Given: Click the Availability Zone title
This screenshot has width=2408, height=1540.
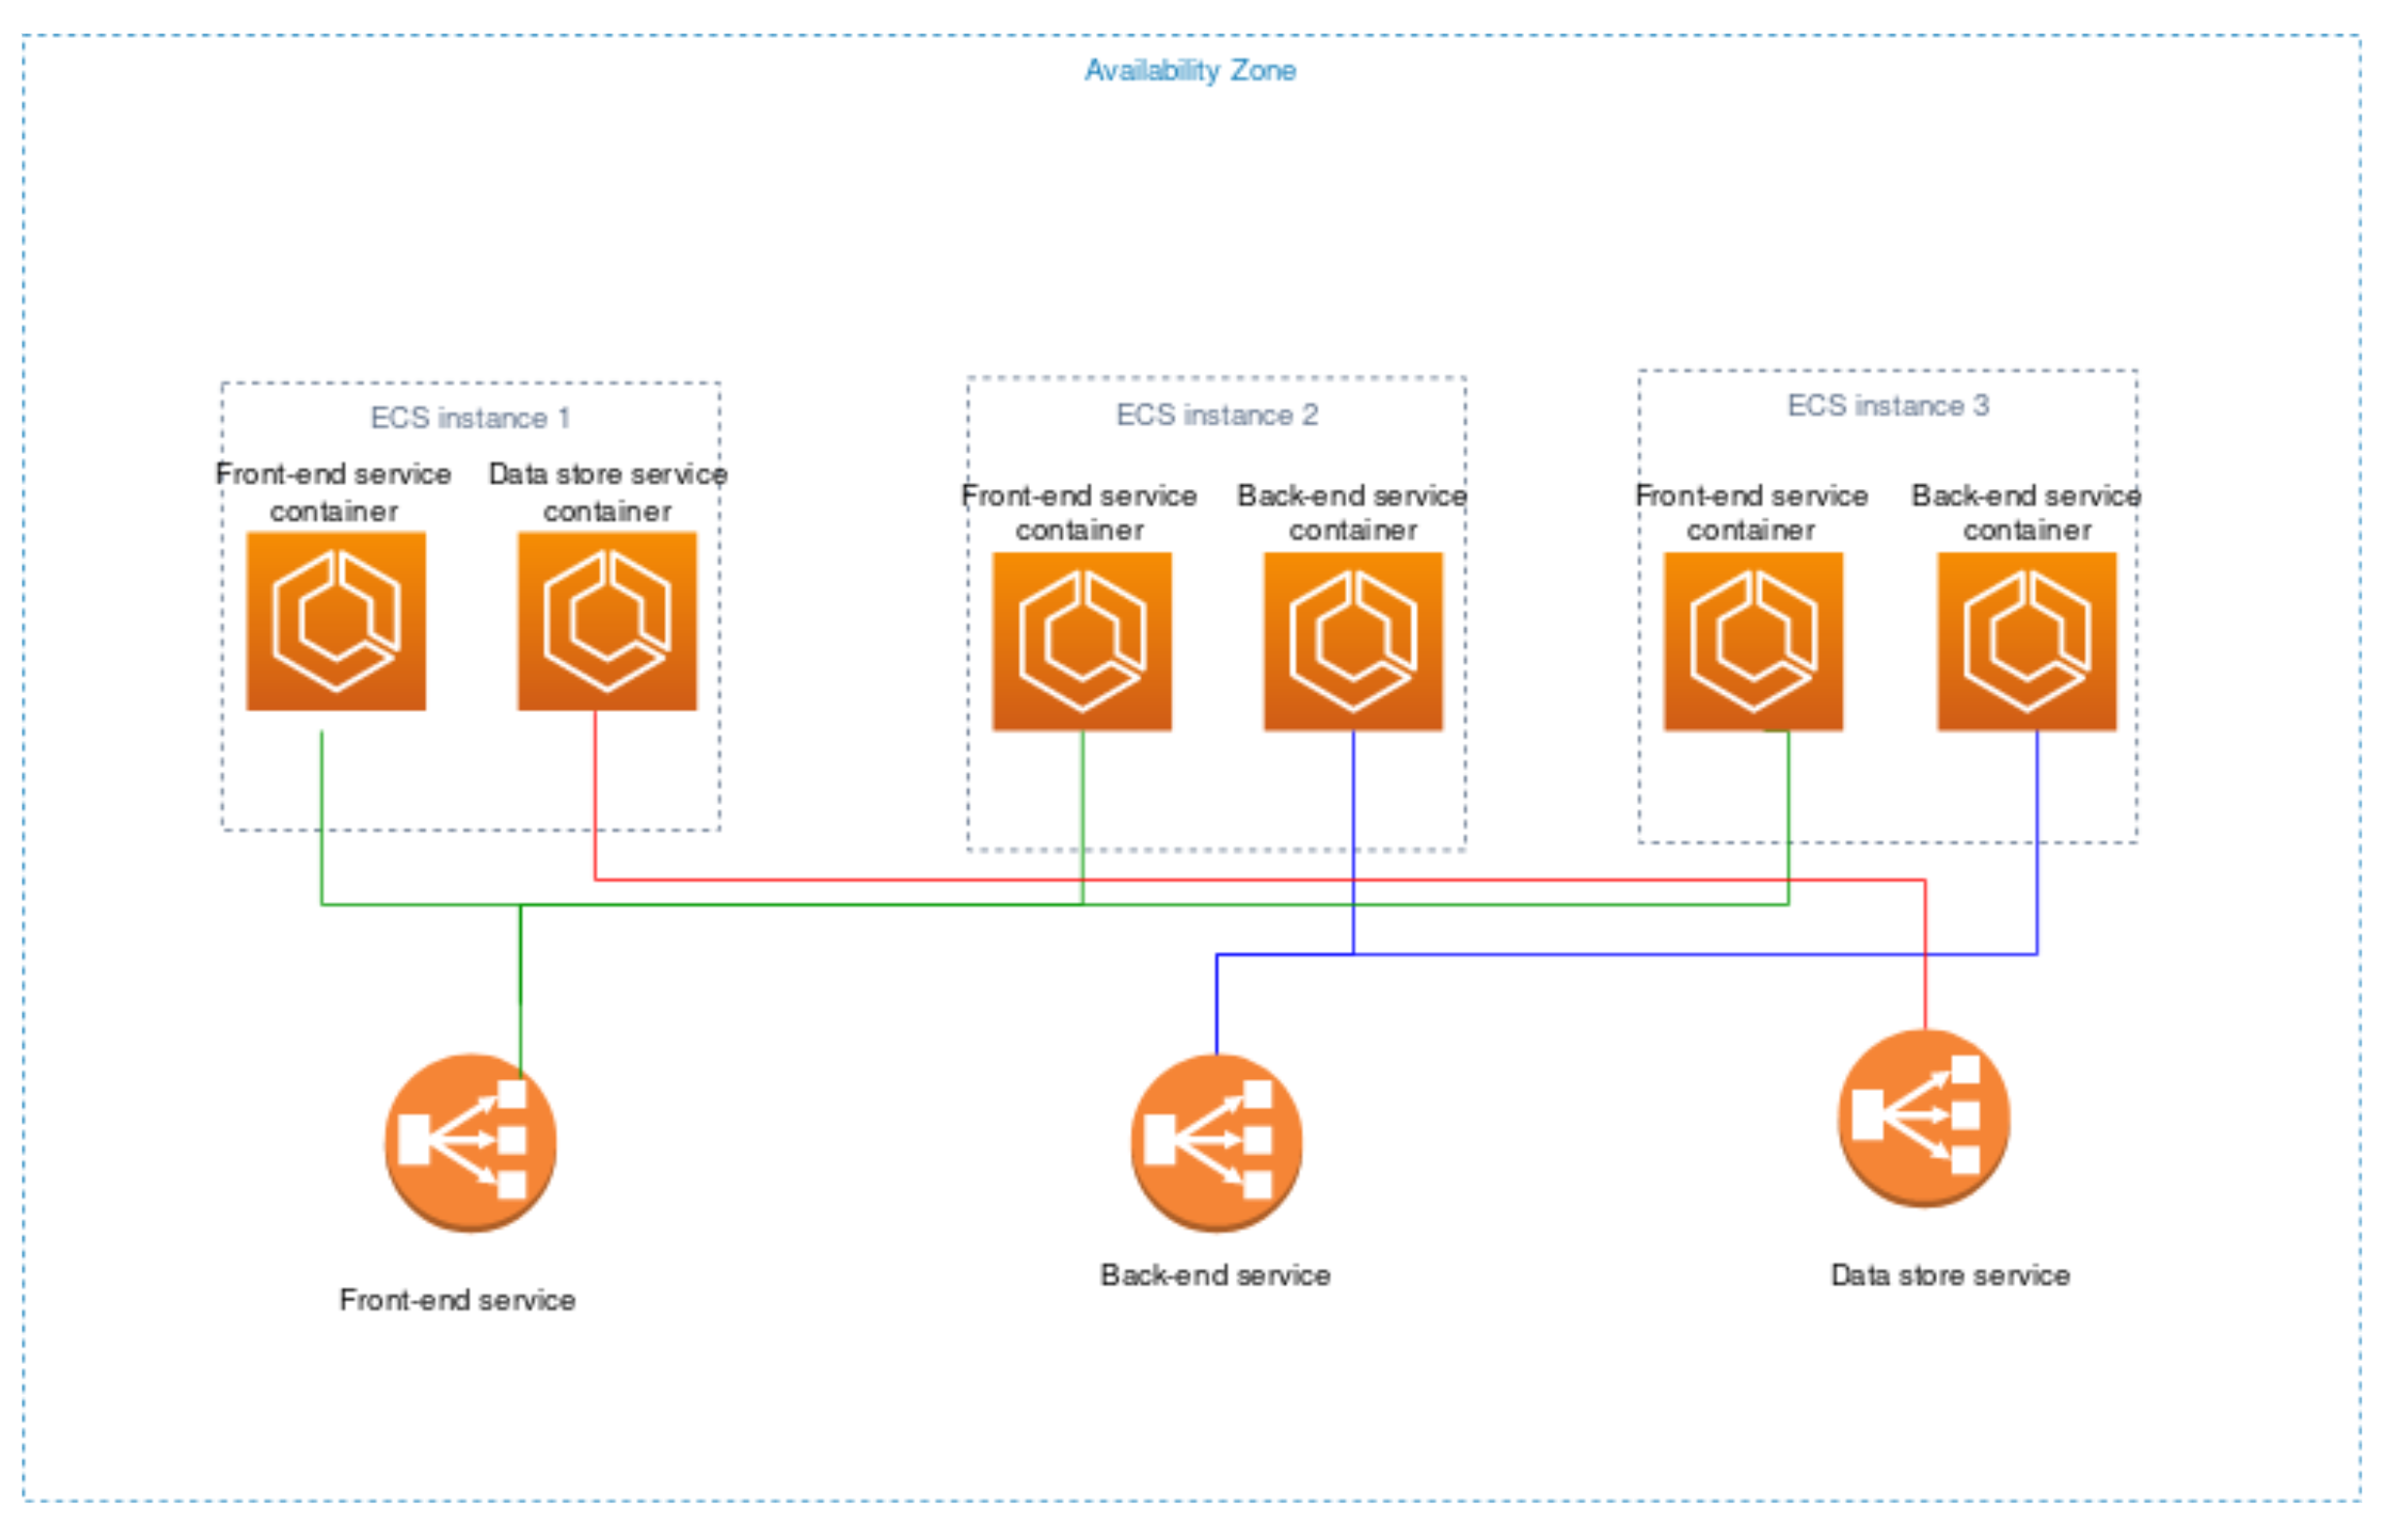Looking at the screenshot, I should 1193,71.
